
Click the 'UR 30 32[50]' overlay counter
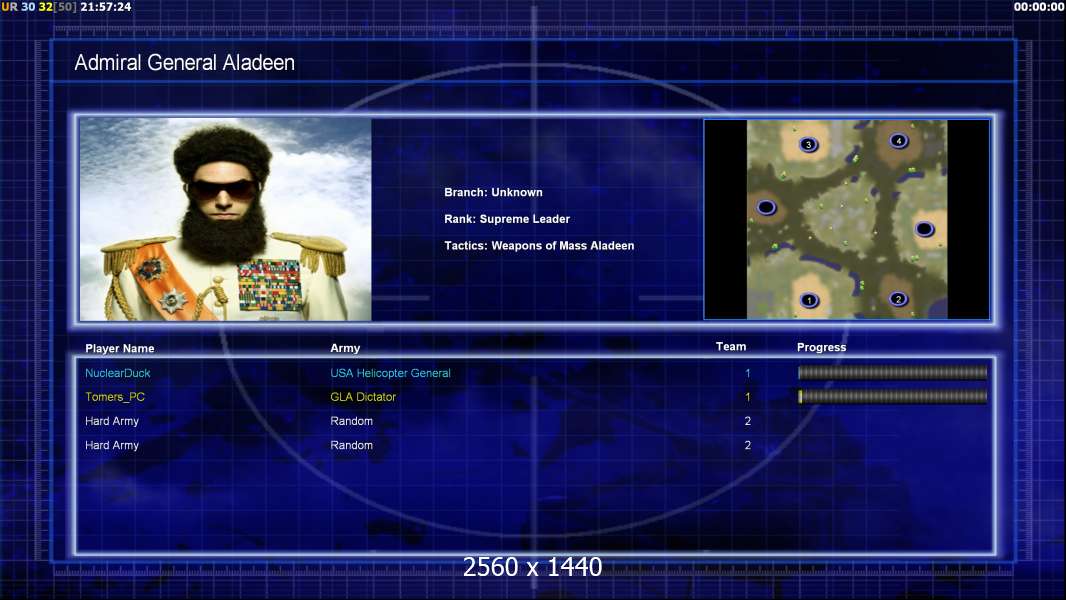(39, 7)
